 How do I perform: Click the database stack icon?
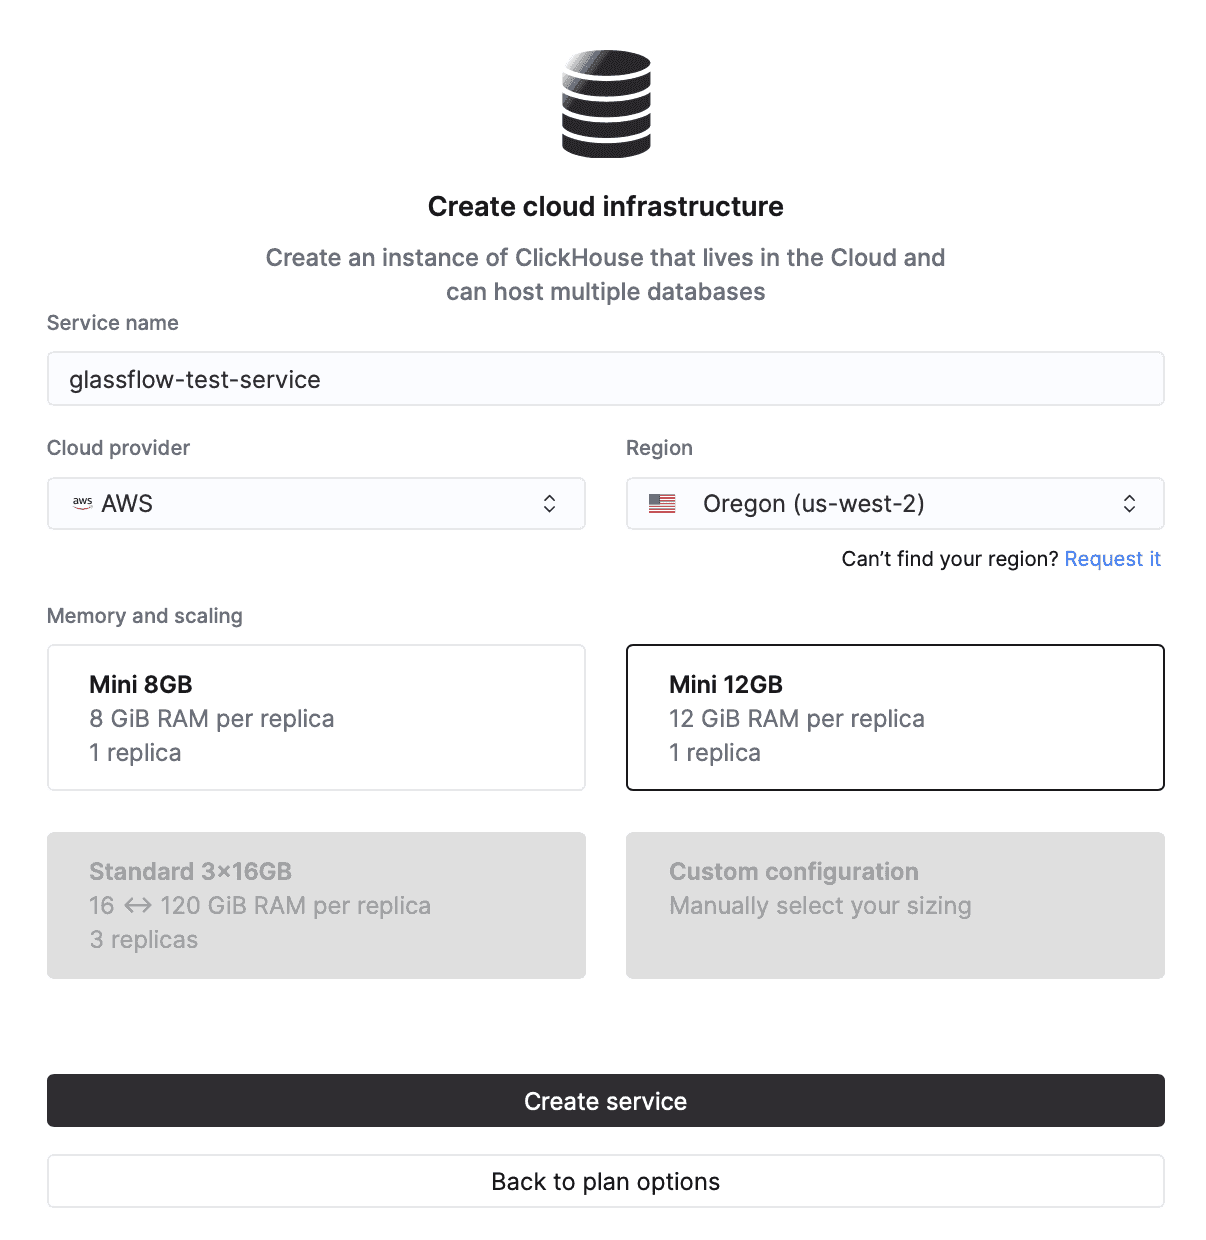[606, 104]
